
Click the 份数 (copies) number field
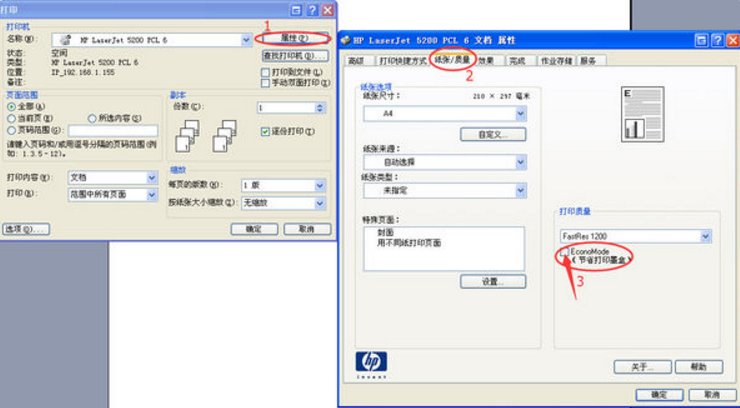286,108
